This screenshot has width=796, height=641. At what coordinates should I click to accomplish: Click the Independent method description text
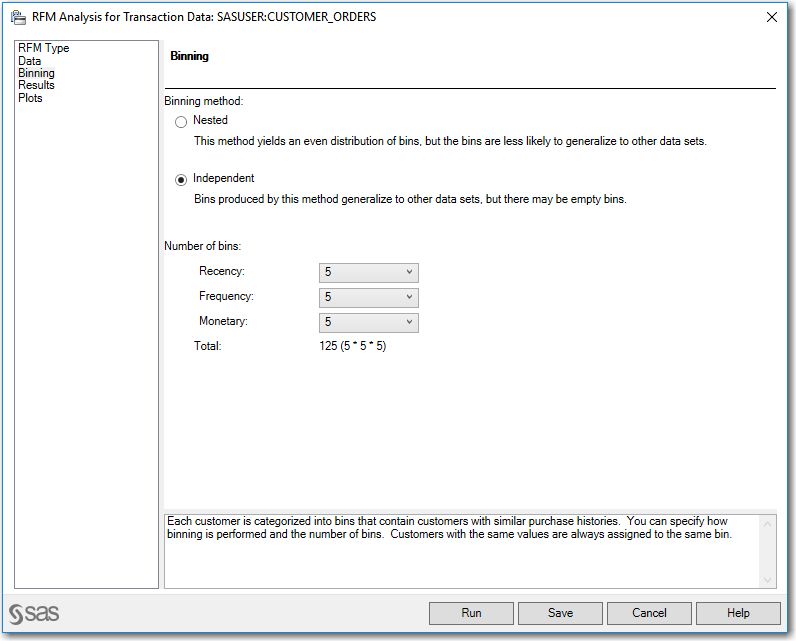[x=410, y=199]
